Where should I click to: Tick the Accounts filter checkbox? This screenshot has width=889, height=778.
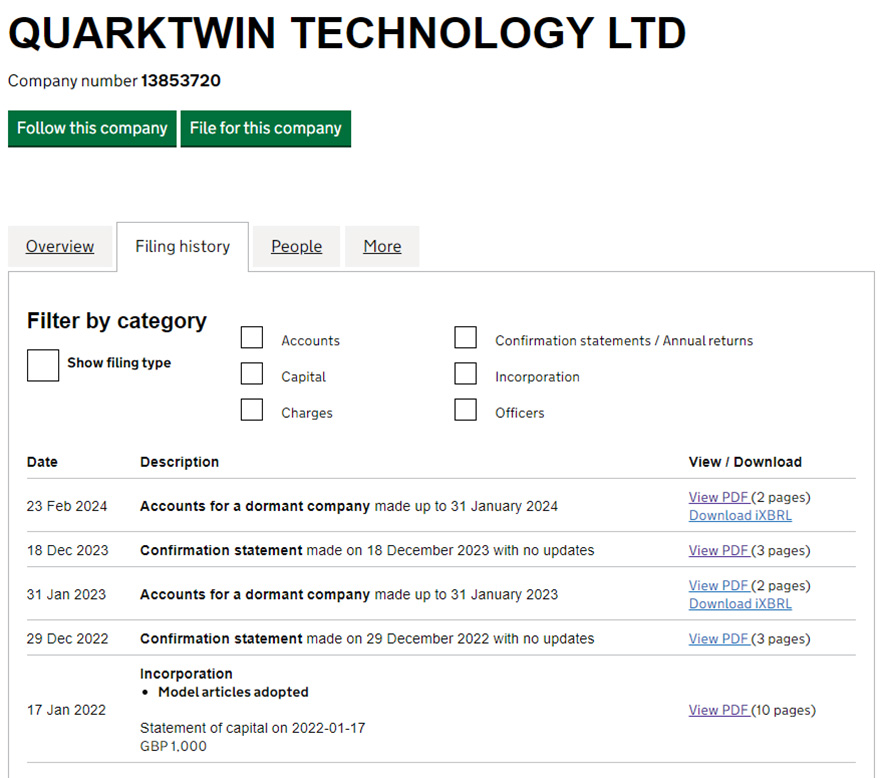[x=252, y=338]
